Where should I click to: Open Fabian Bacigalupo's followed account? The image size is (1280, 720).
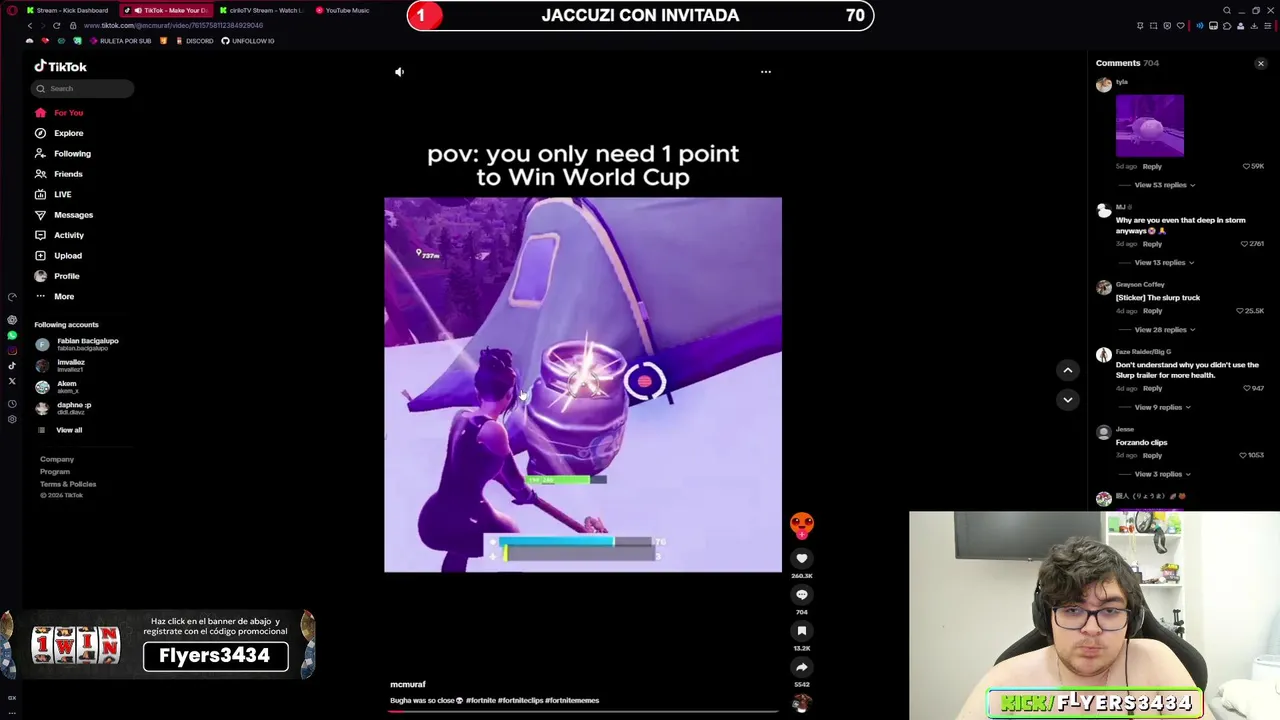(78, 344)
